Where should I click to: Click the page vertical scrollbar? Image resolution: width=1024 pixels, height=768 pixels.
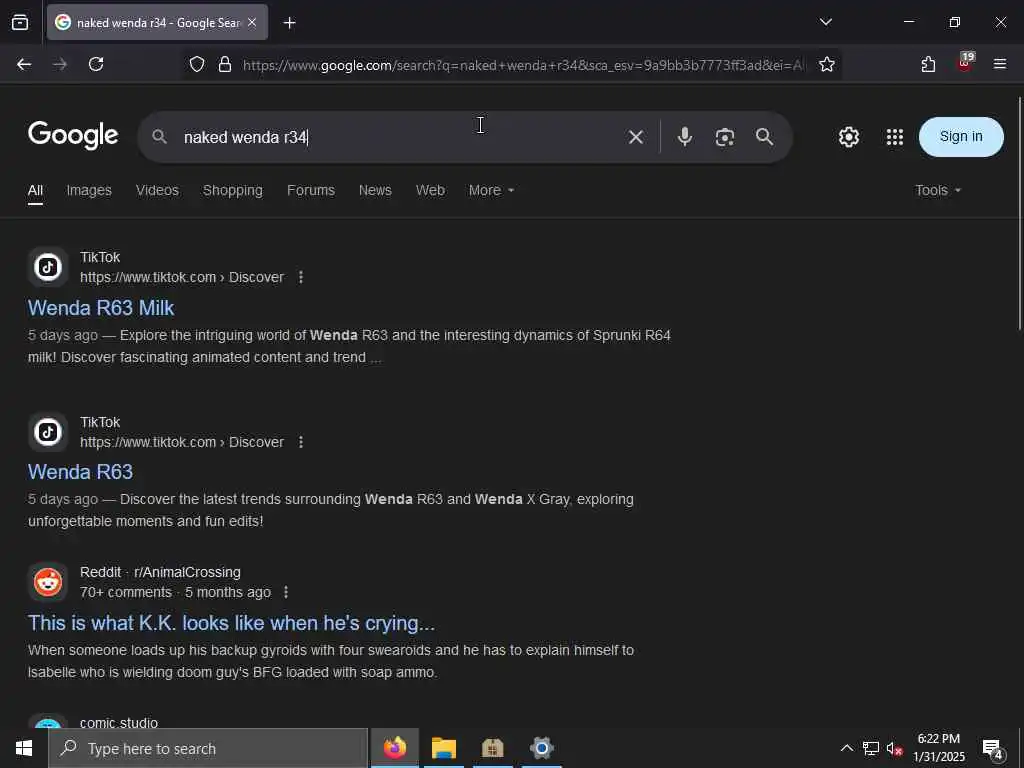click(1019, 213)
